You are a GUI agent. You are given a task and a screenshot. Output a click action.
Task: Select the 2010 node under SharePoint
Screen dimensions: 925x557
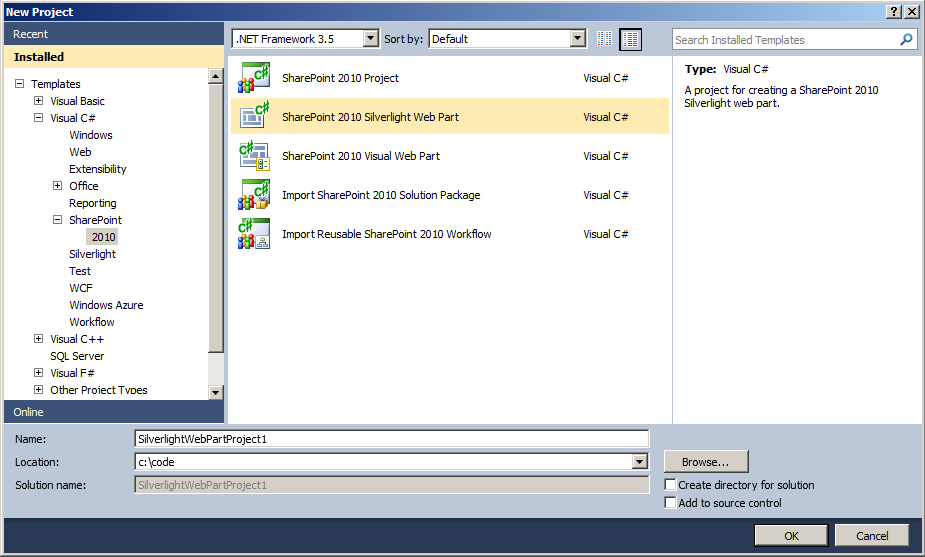tap(103, 237)
